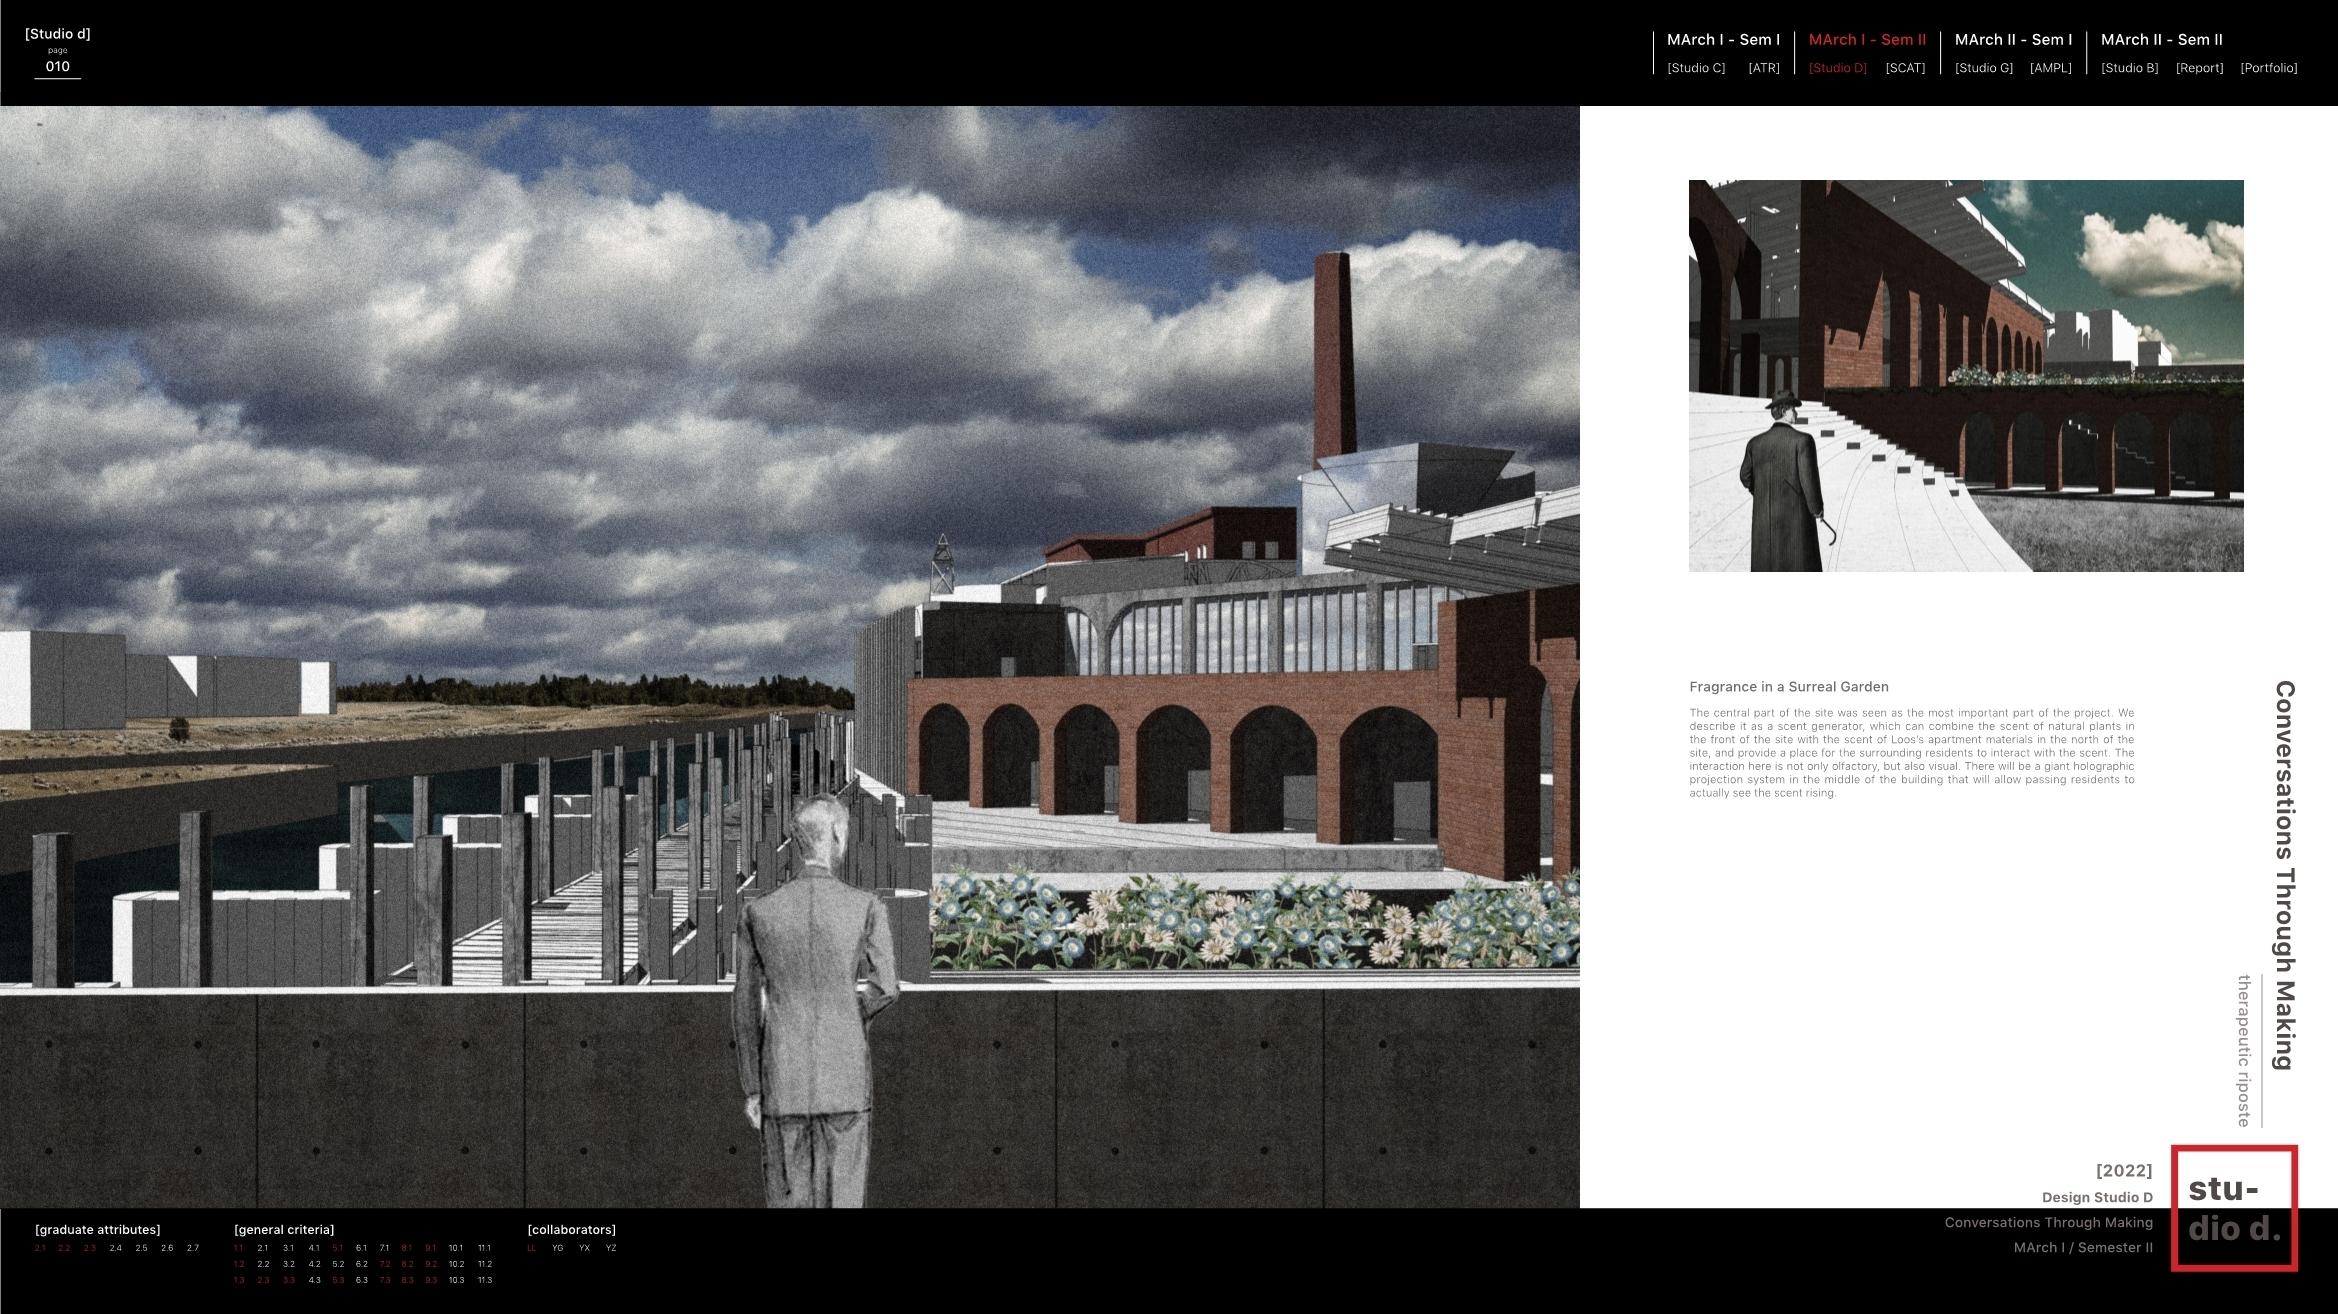2338x1314 pixels.
Task: Click the Fragrance in a Surreal Garden heading
Action: pyautogui.click(x=1788, y=687)
